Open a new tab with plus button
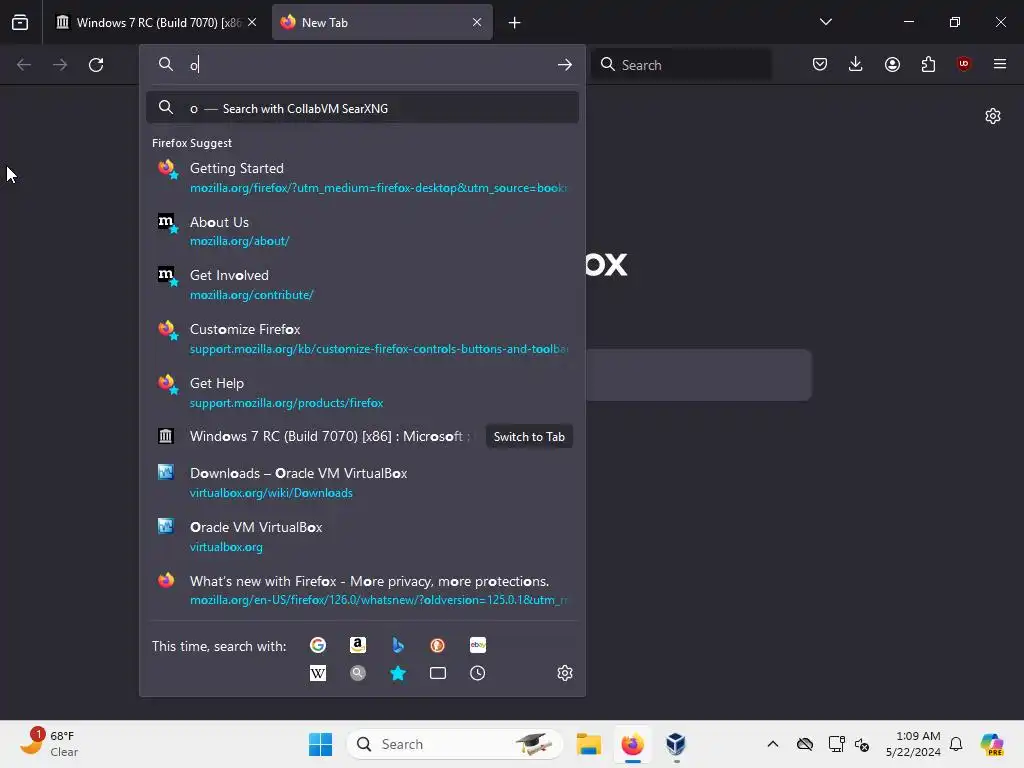Viewport: 1024px width, 768px height. [x=515, y=23]
